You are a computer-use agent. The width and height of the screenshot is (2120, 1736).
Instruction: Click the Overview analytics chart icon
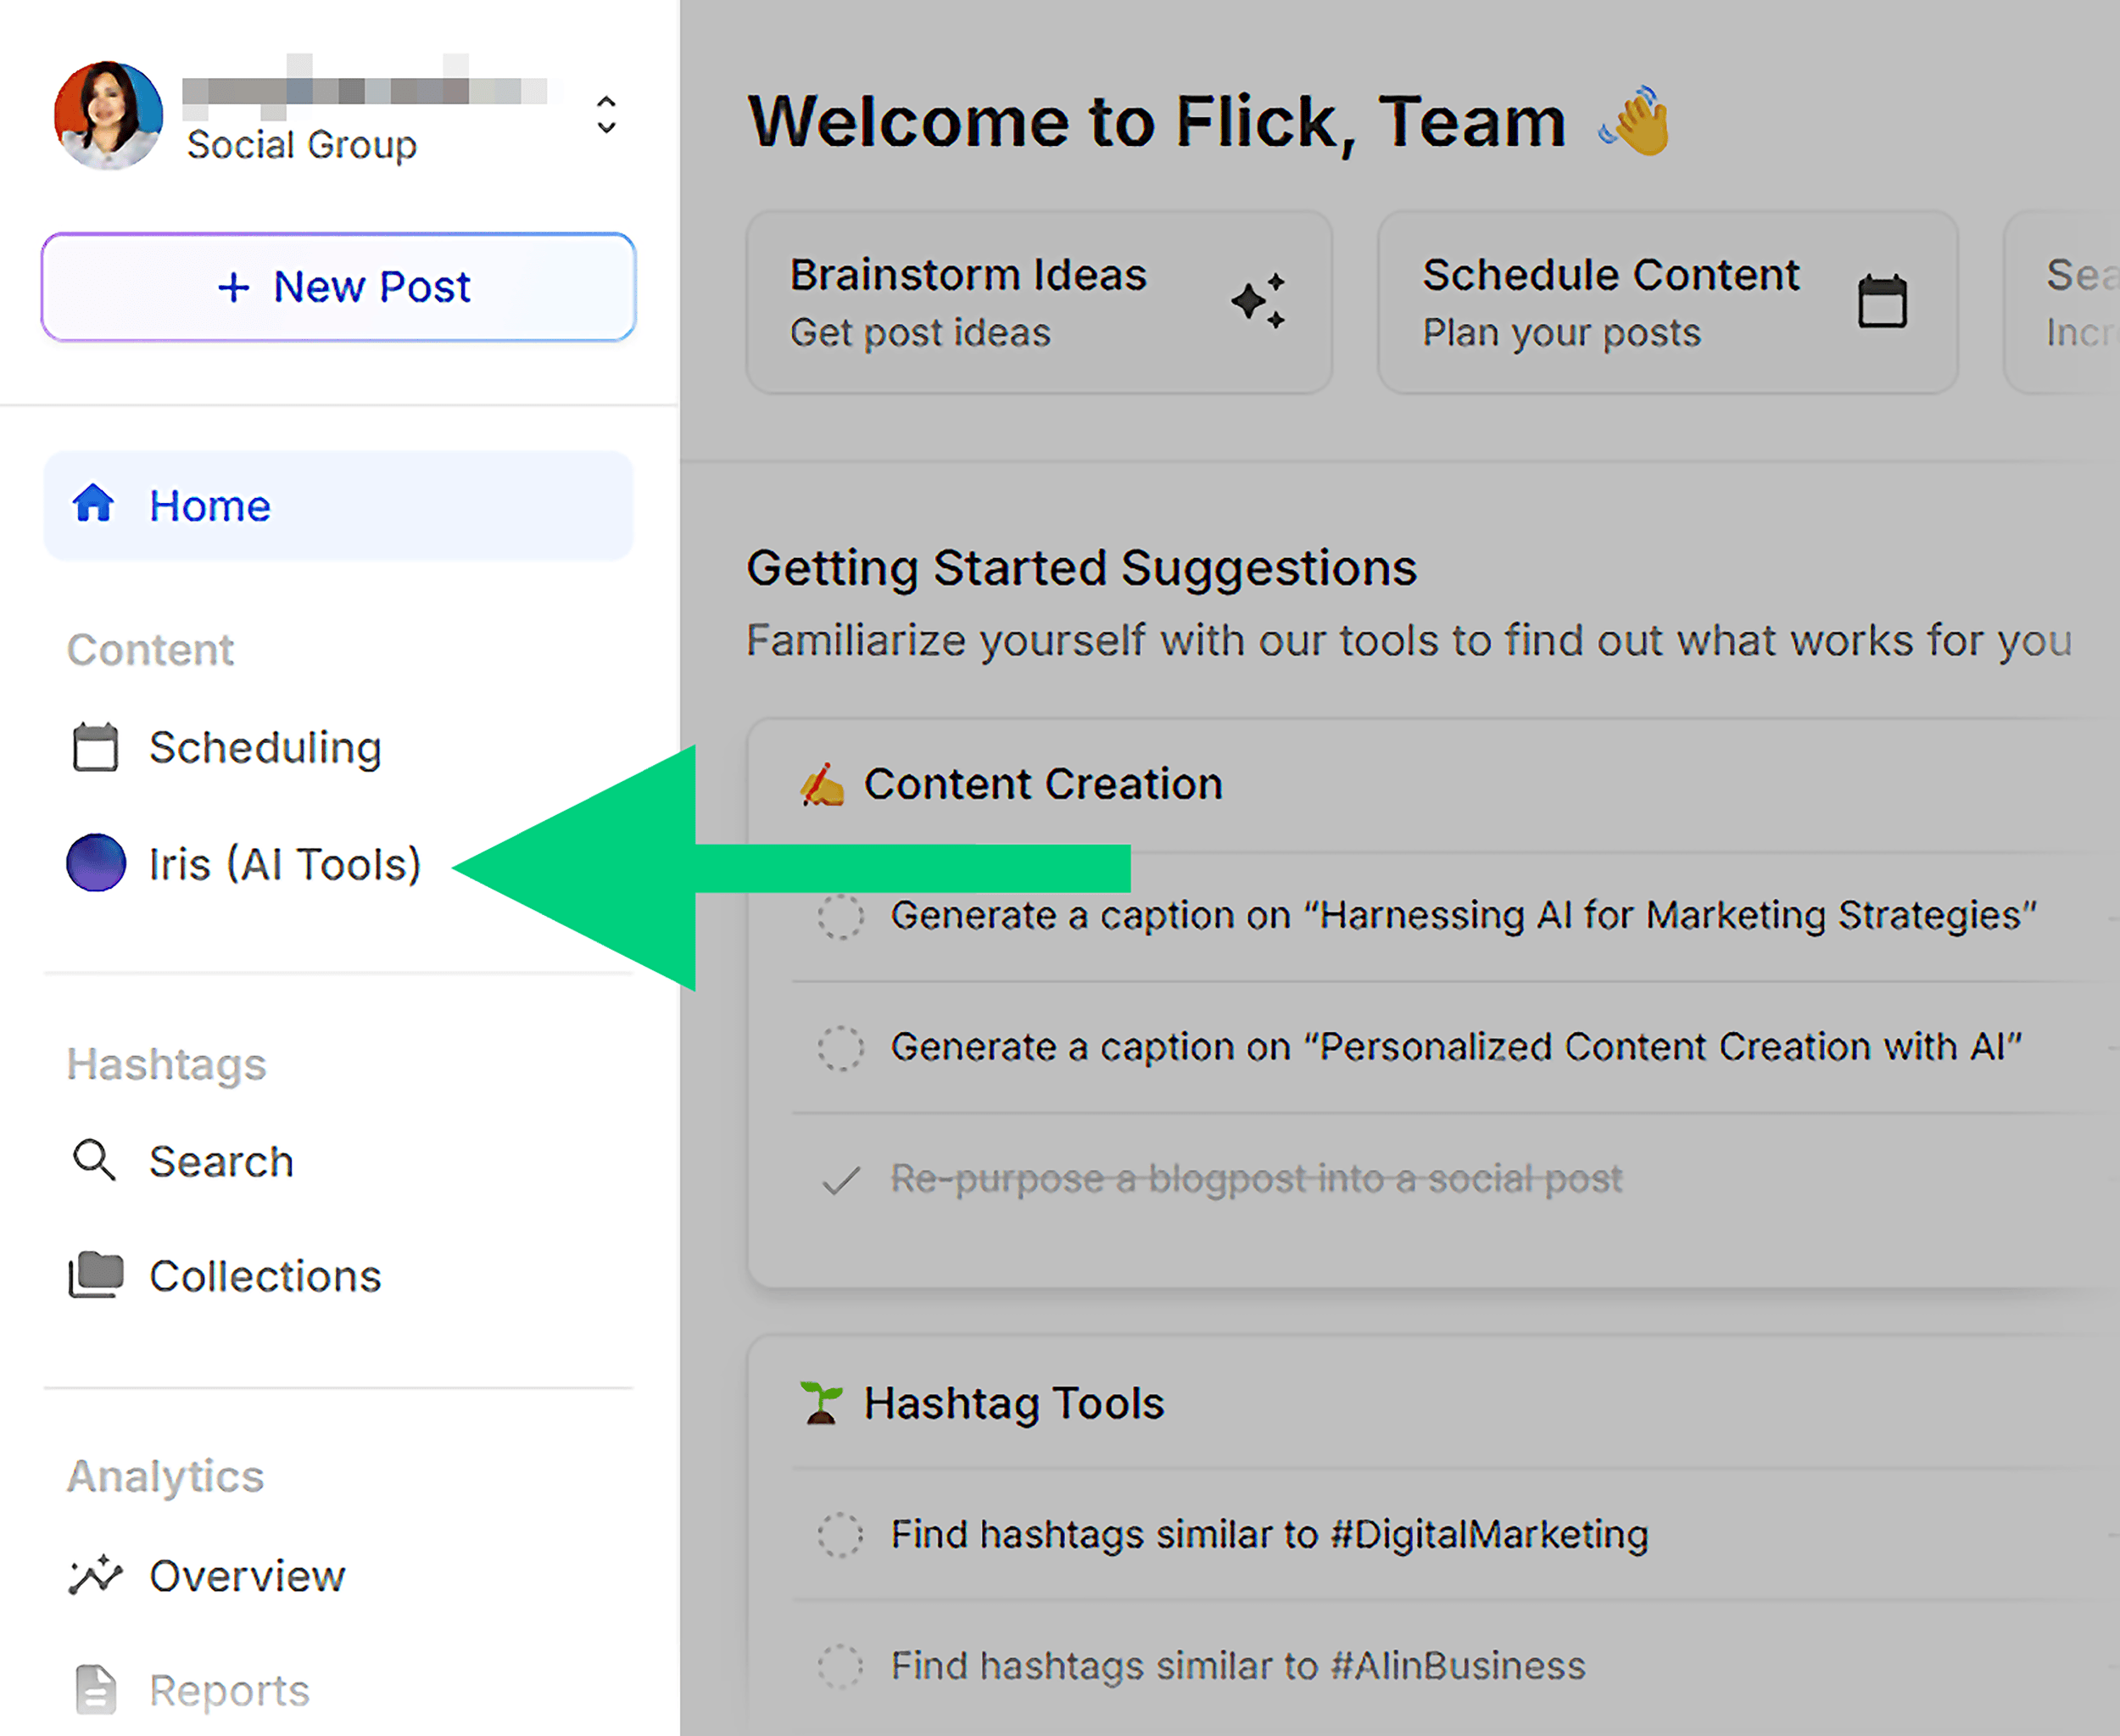pos(95,1575)
